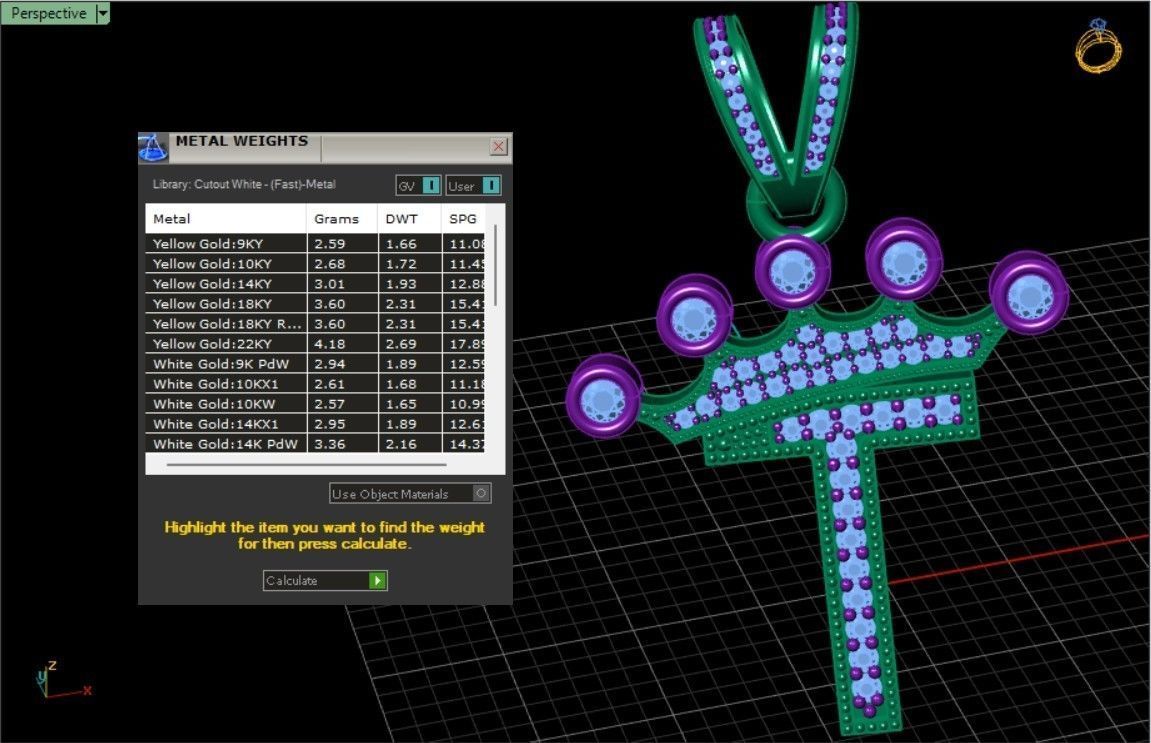Select the far-left purple bezel gemstone
Viewport: 1151px width, 743px height.
click(x=604, y=397)
